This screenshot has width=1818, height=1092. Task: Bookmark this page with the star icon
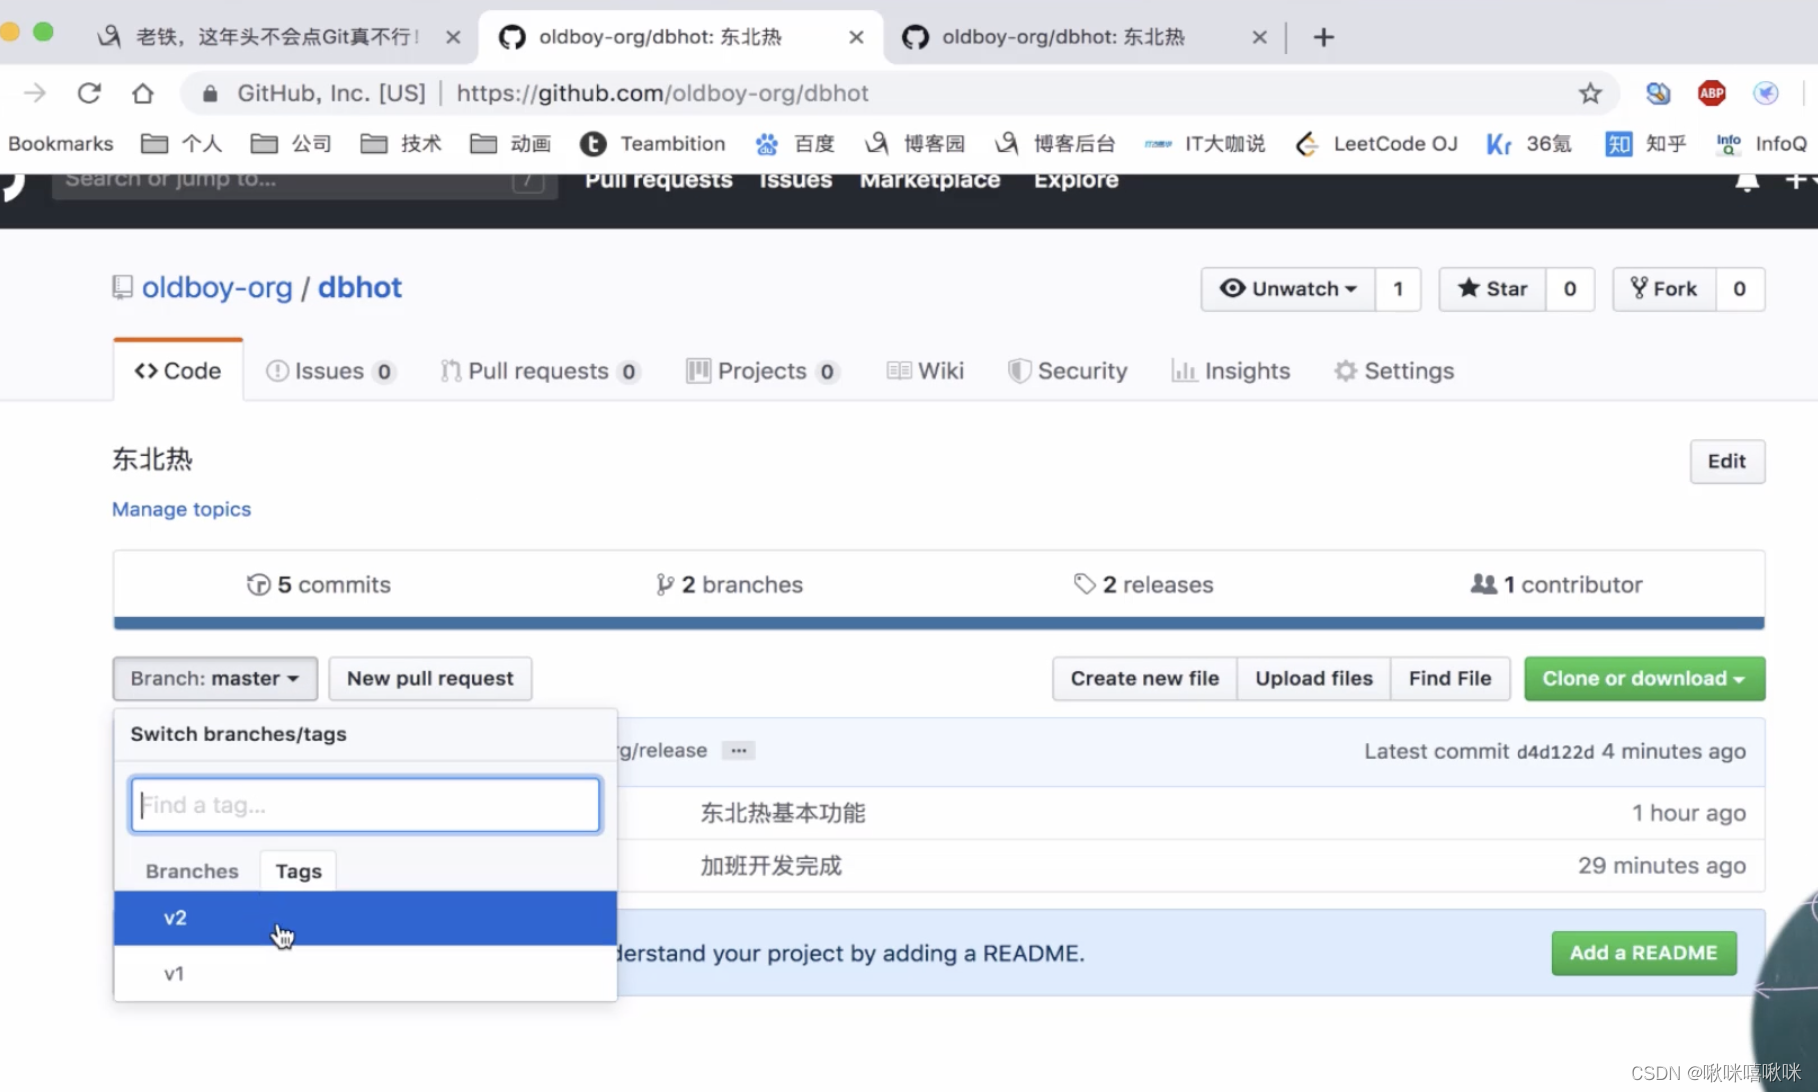[x=1590, y=93]
